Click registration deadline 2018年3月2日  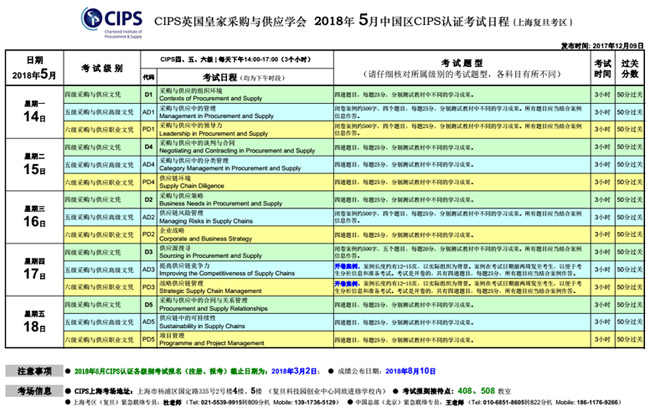(x=294, y=371)
